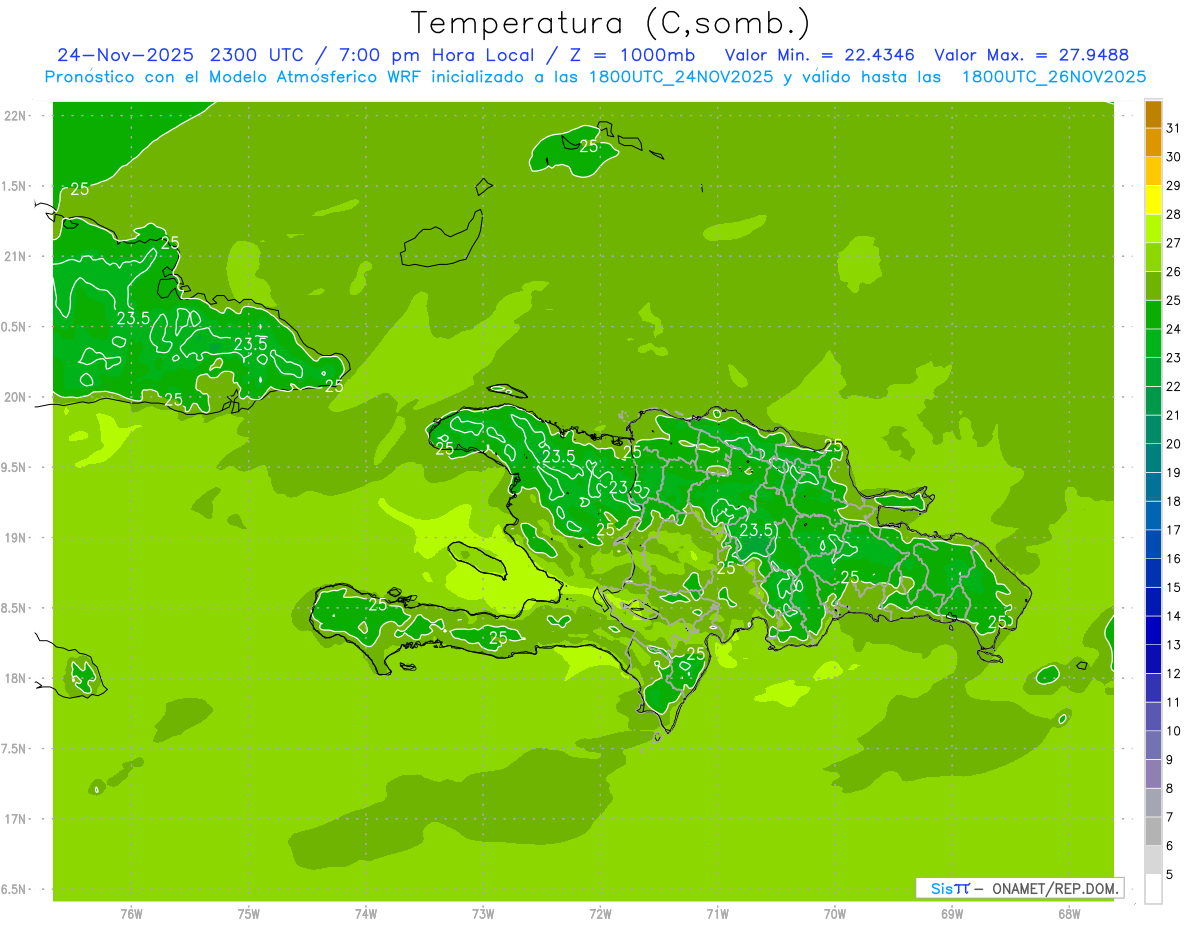
Task: Click the colorbar value 15
Action: (x=1174, y=587)
